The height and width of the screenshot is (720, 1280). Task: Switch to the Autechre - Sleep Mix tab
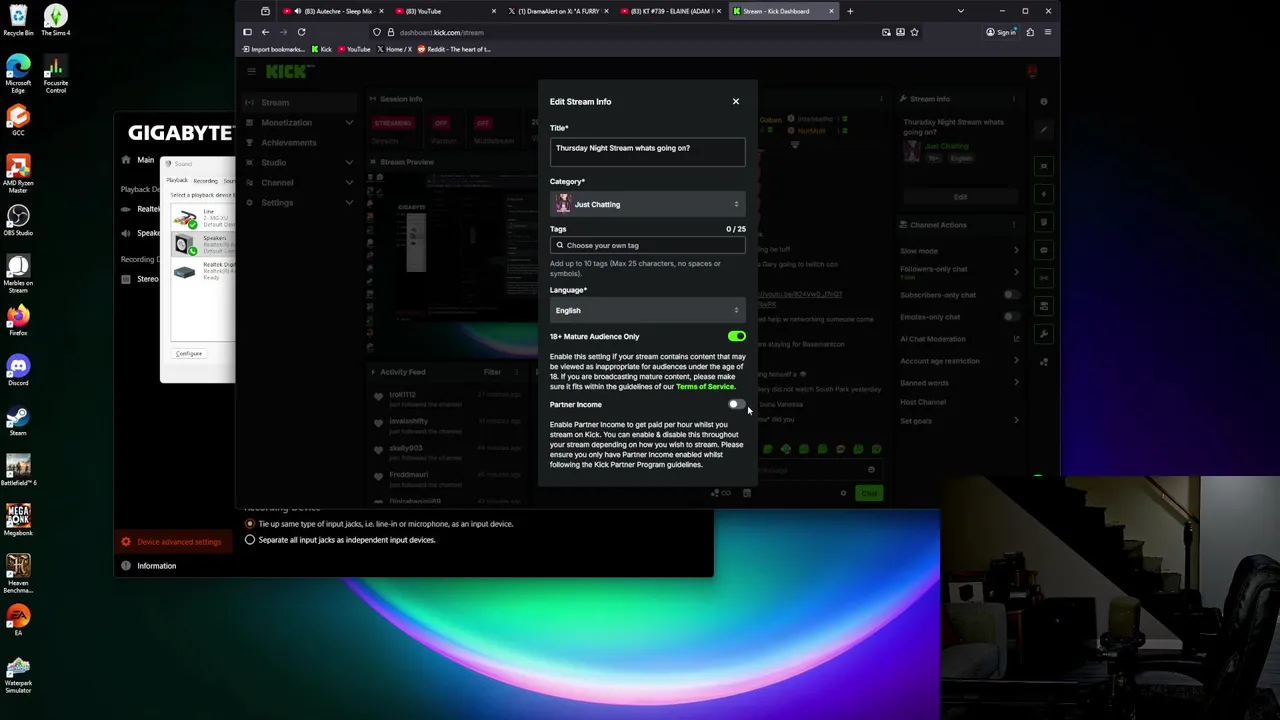pyautogui.click(x=334, y=11)
